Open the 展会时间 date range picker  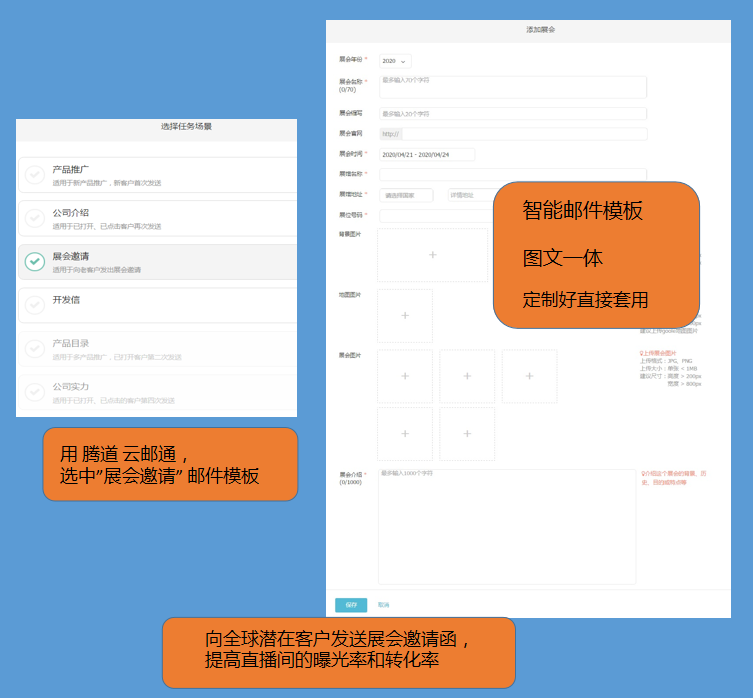[x=426, y=154]
